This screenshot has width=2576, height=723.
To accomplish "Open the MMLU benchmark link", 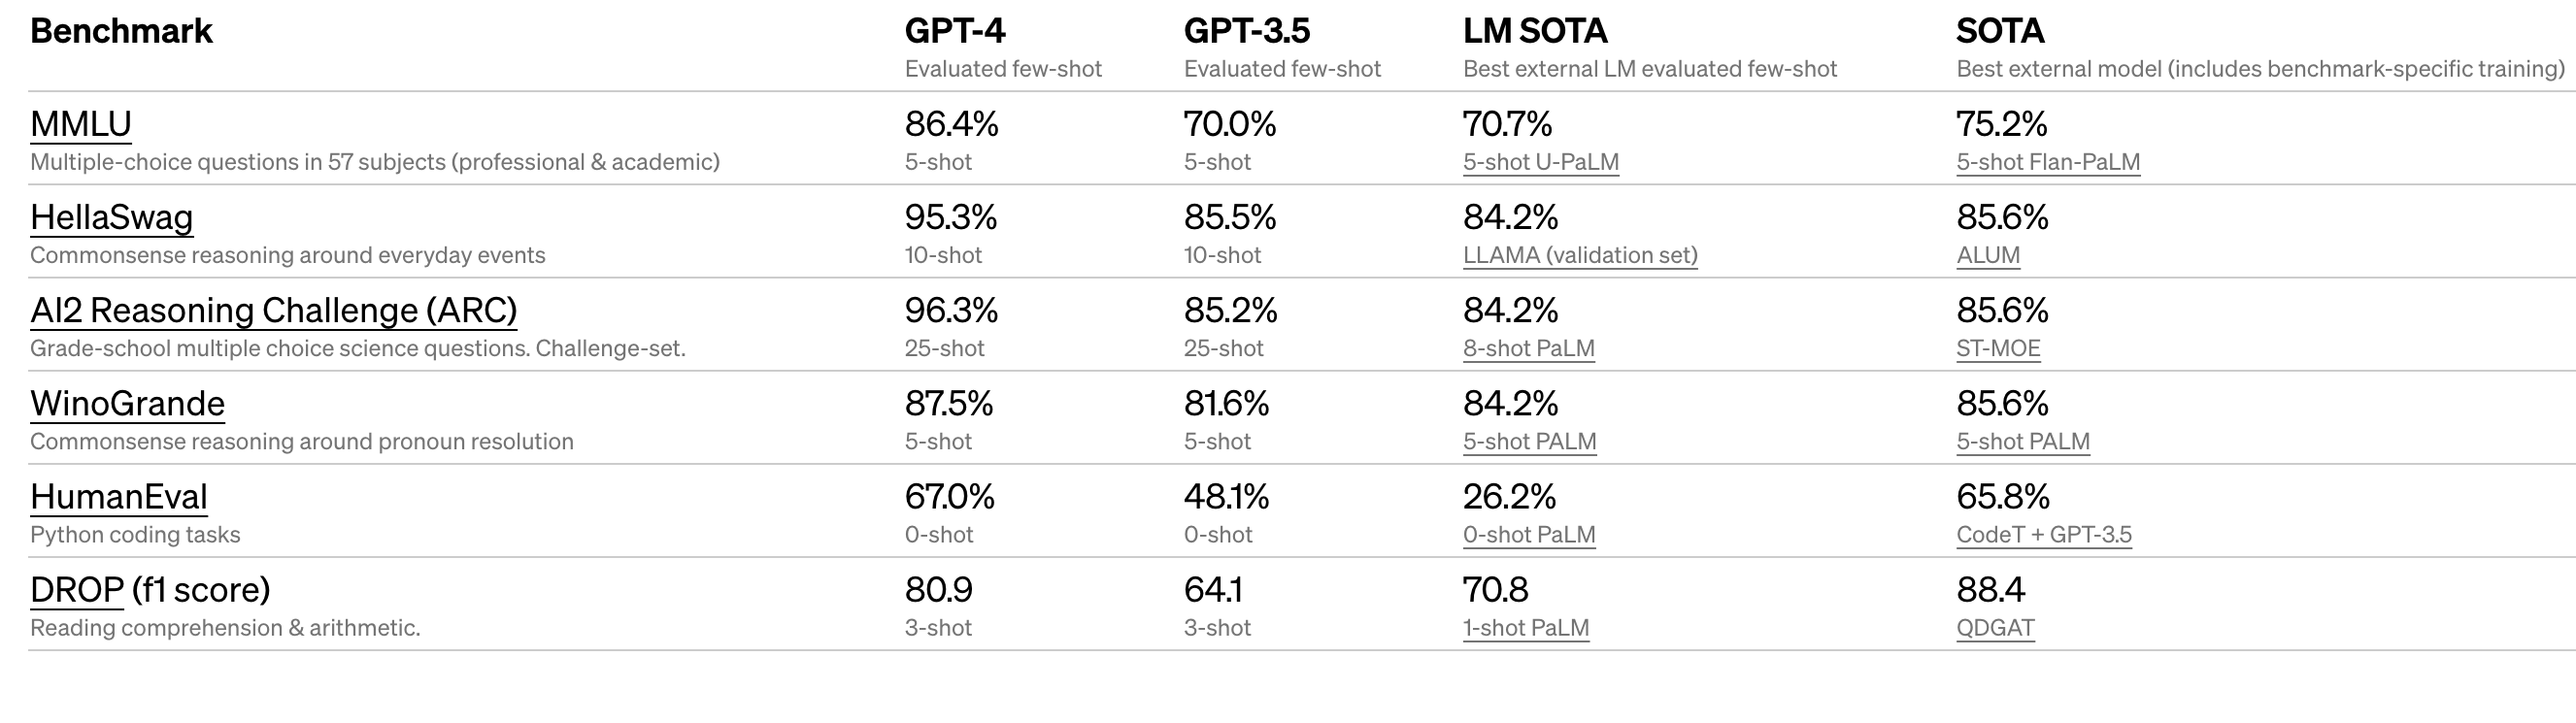I will (x=81, y=124).
